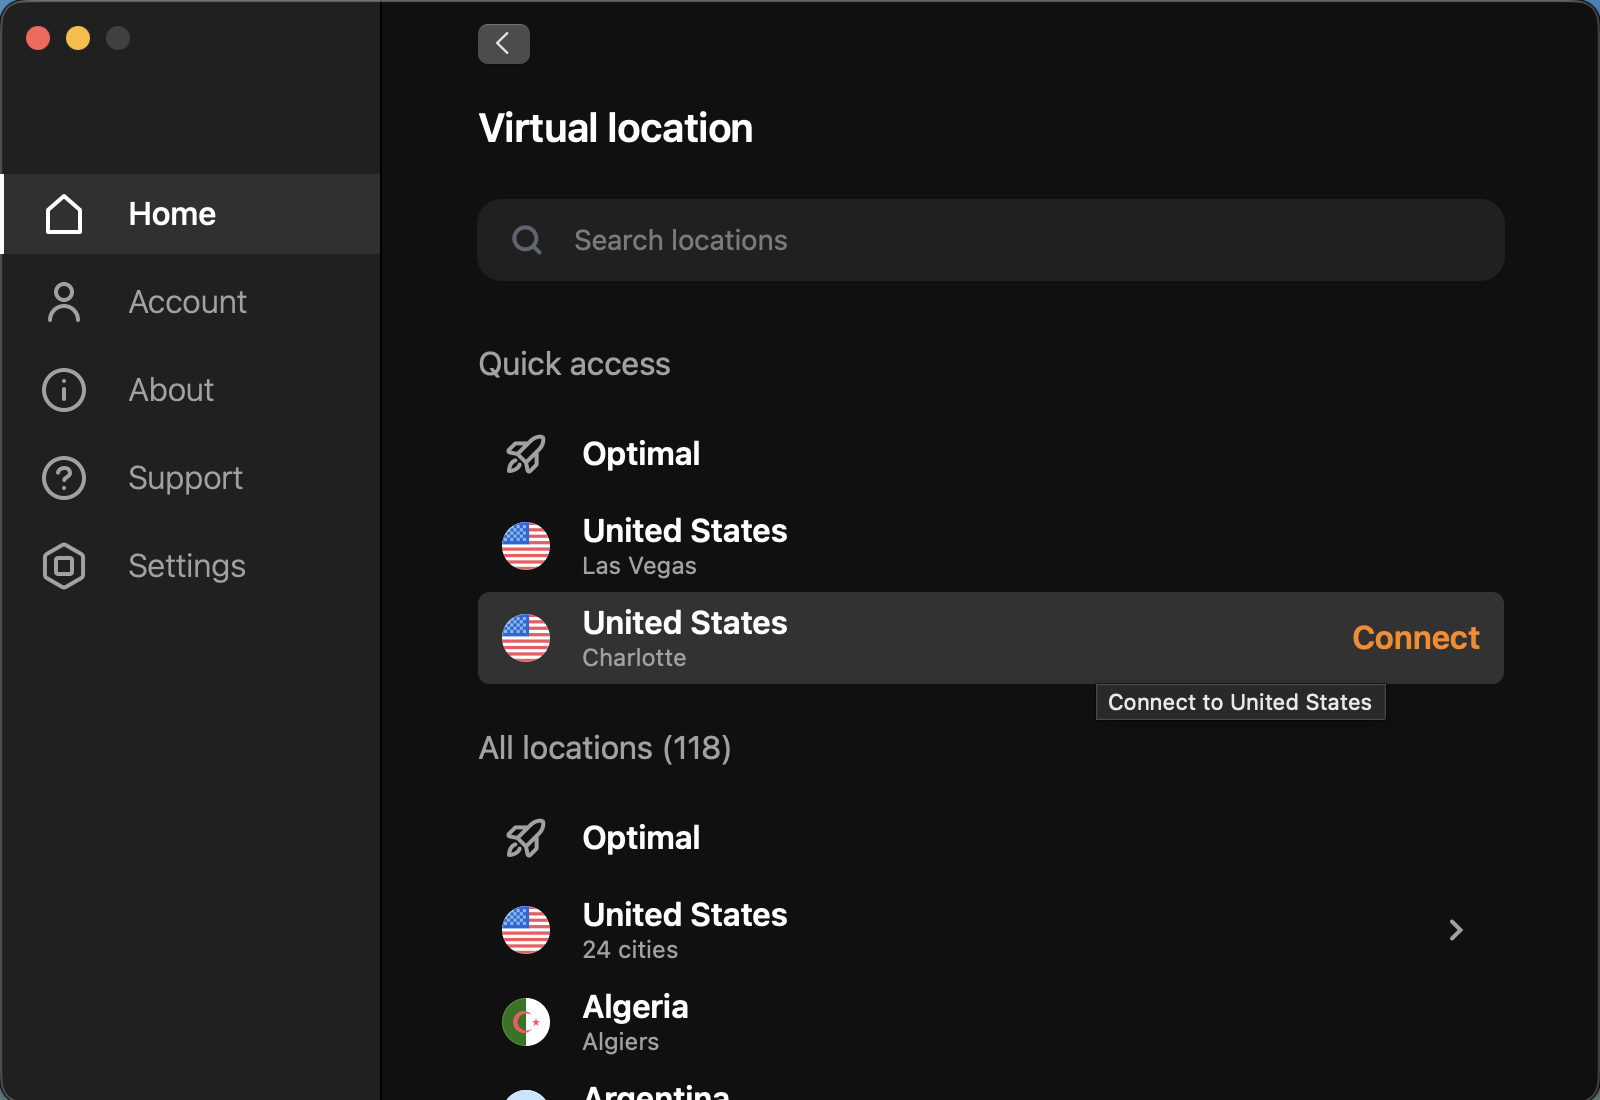Click the US flag beside Charlotte
Screen dimensions: 1600x1100
tap(526, 638)
